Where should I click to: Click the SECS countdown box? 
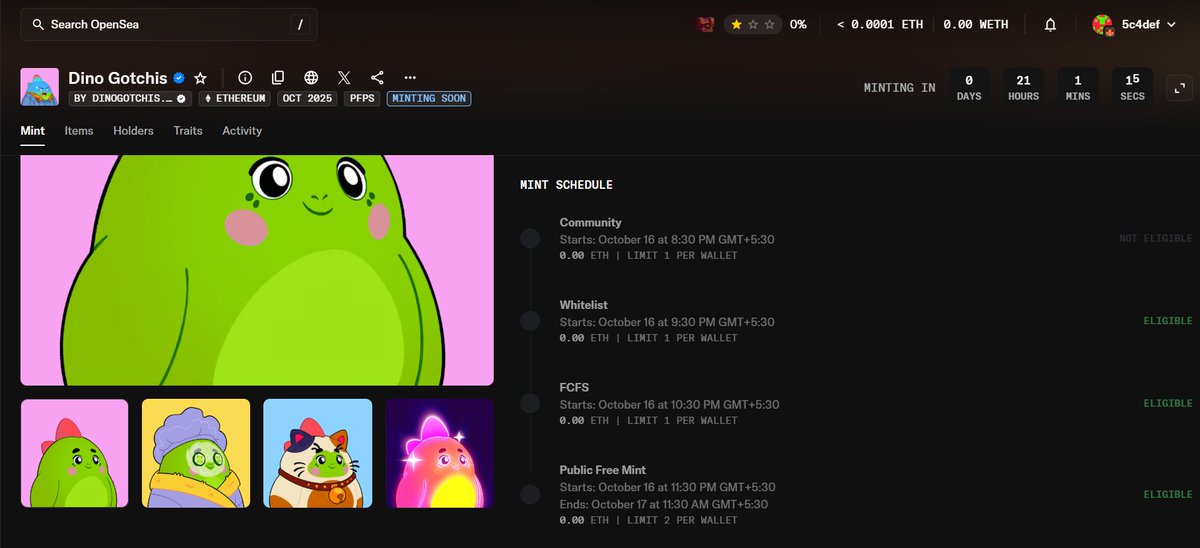click(x=1132, y=87)
